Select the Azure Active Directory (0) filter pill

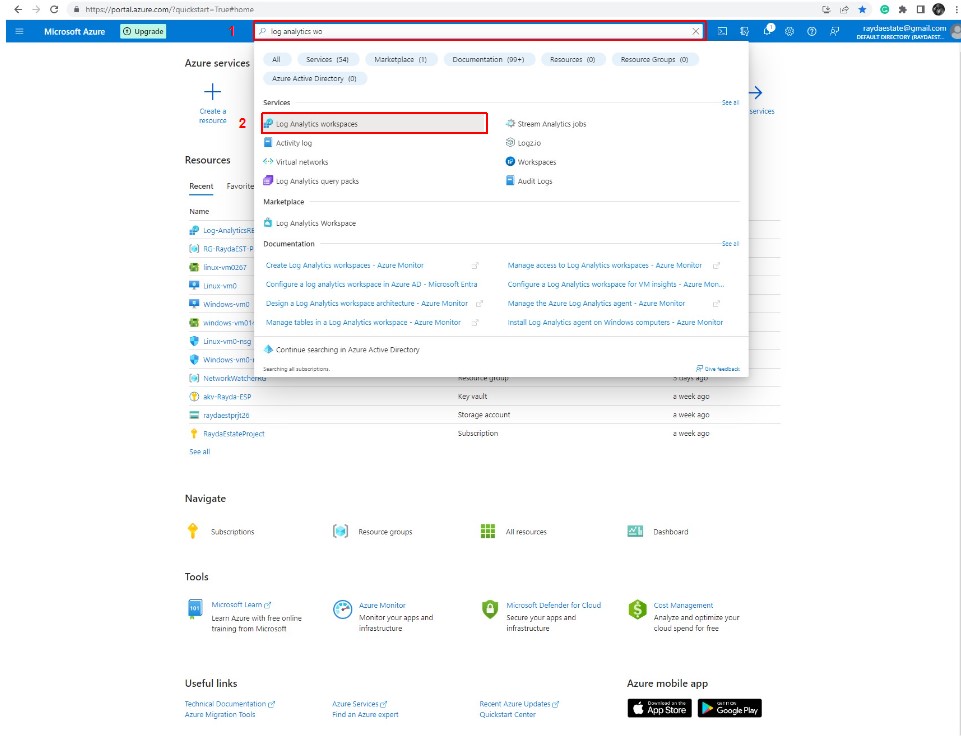pos(314,78)
